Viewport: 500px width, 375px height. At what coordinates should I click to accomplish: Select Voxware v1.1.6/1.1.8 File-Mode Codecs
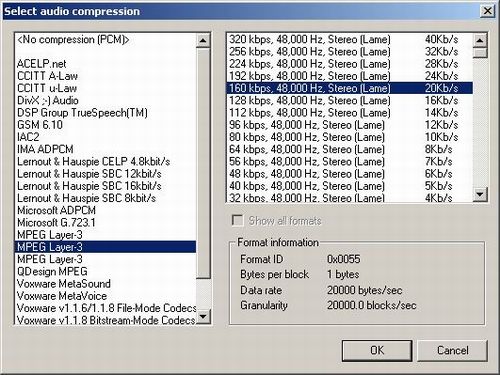pyautogui.click(x=105, y=308)
